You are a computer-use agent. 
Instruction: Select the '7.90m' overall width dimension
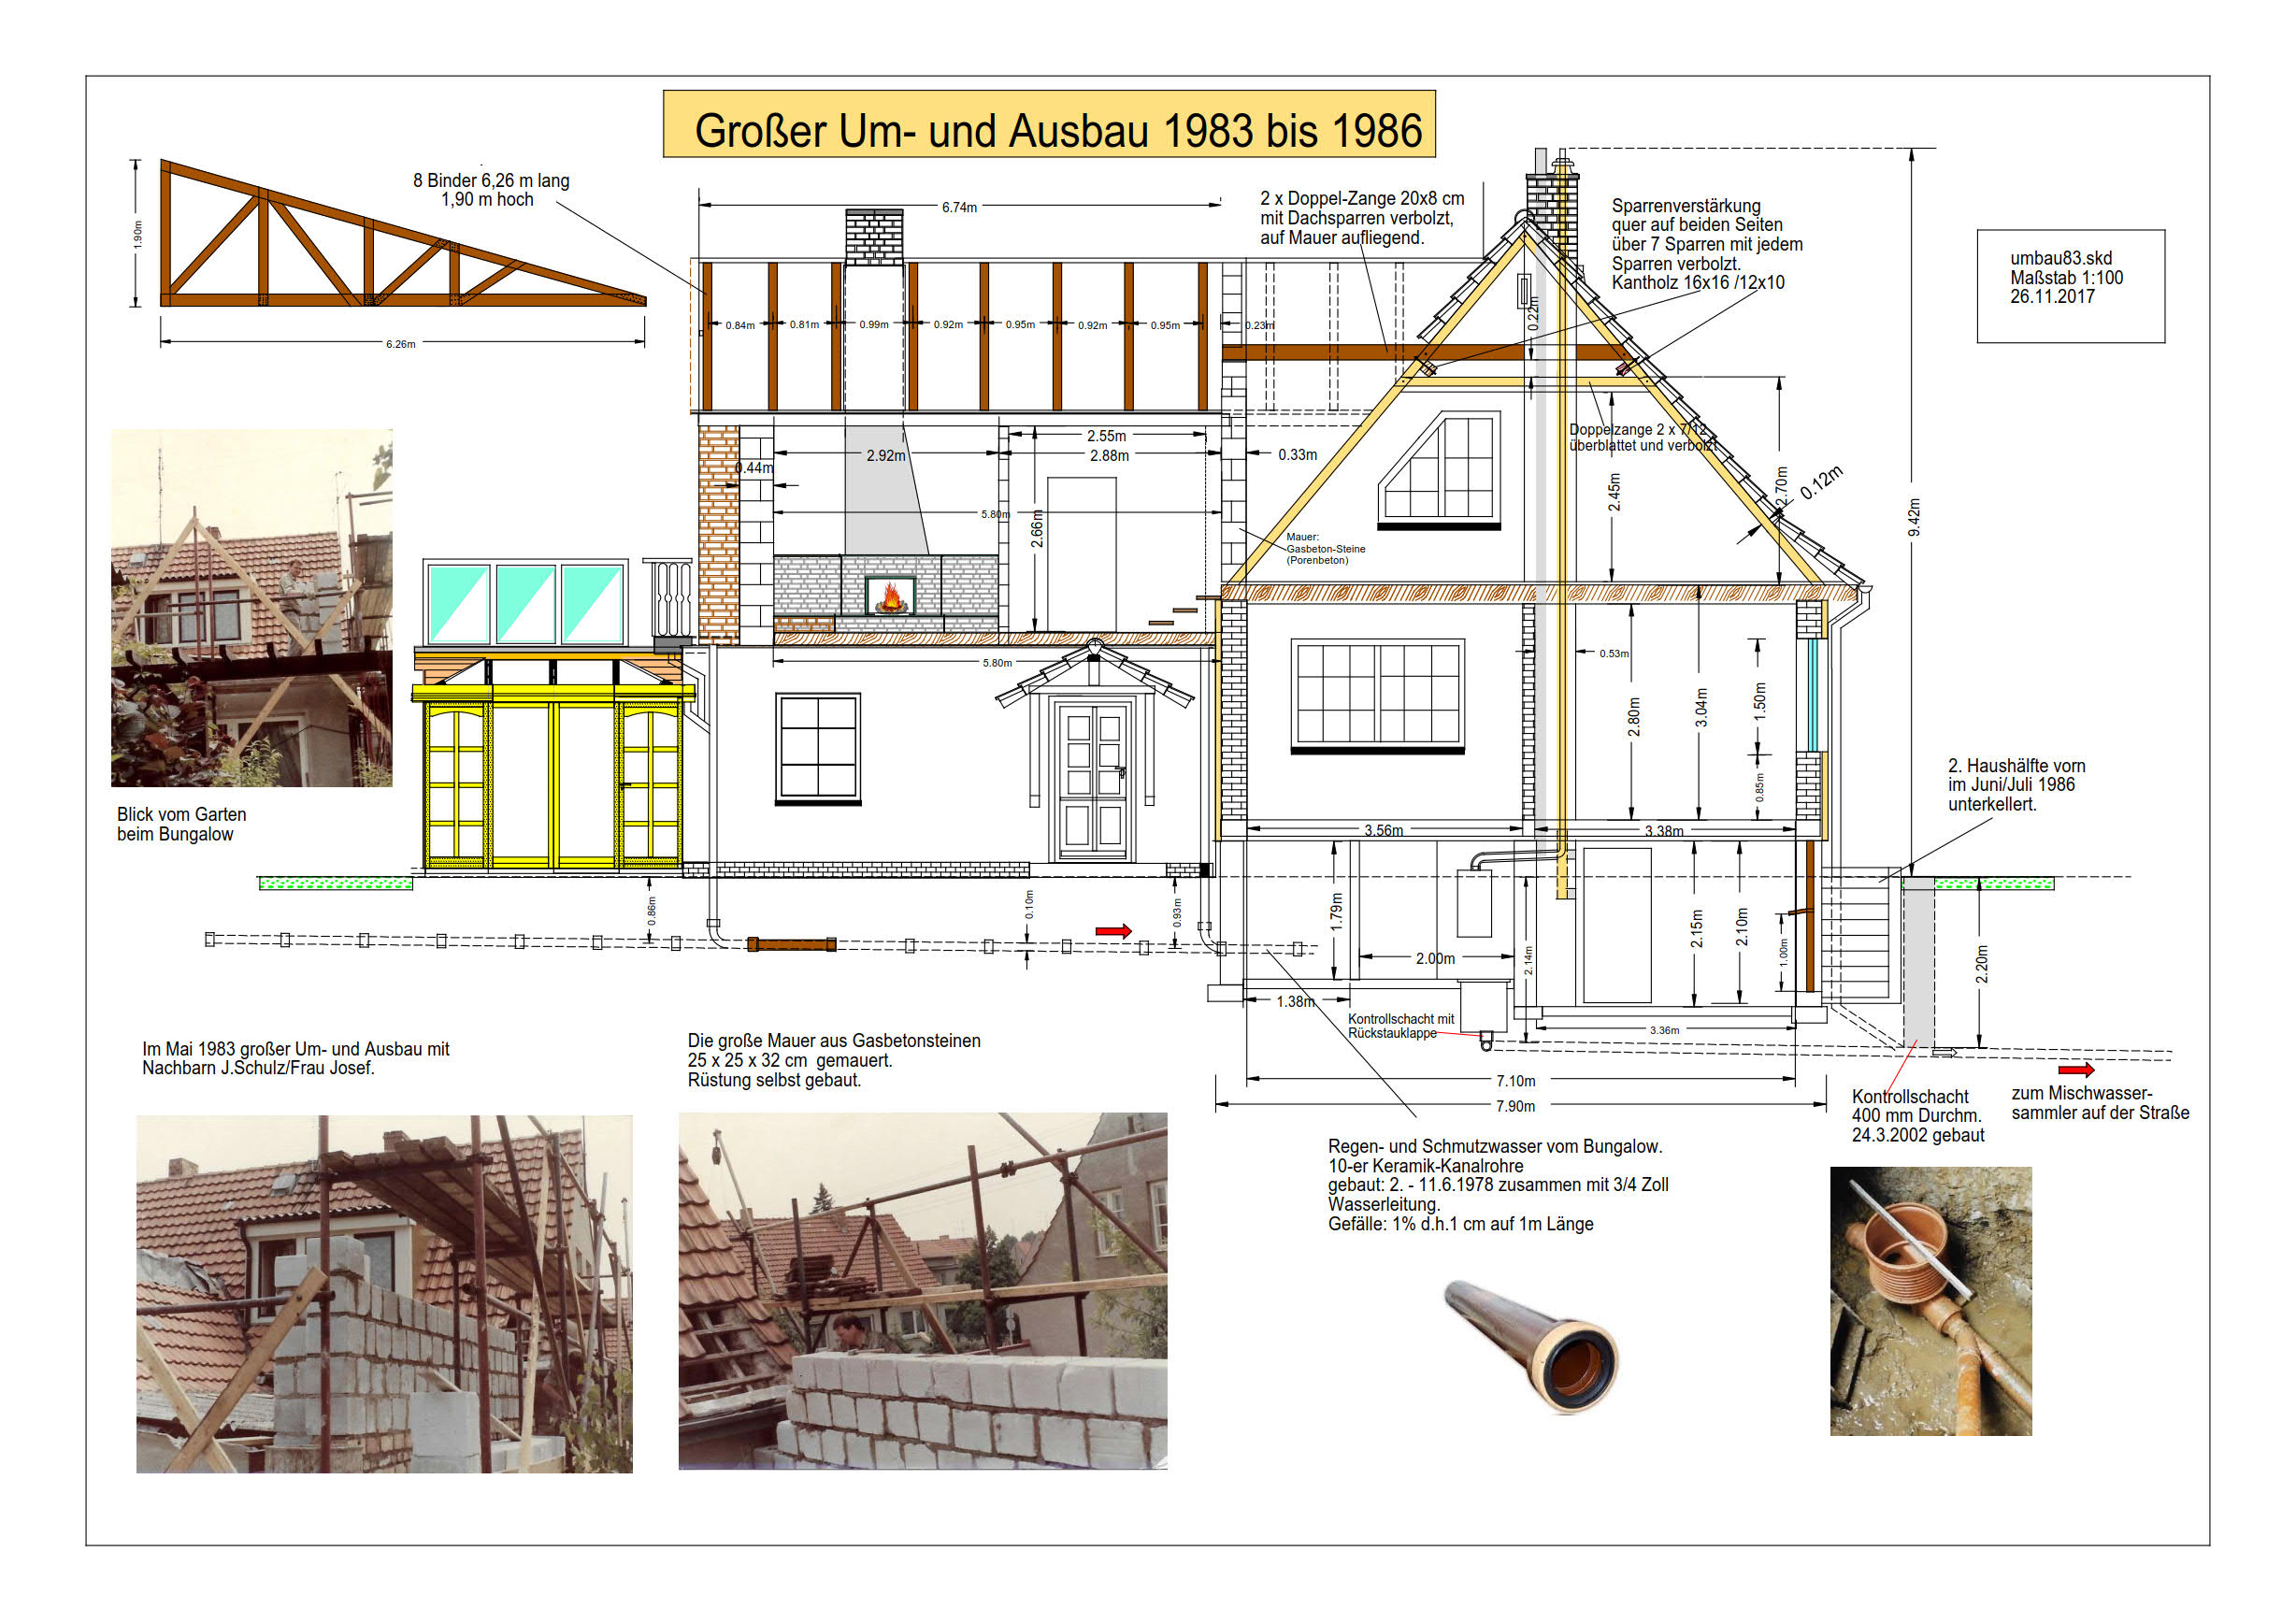[1515, 1106]
